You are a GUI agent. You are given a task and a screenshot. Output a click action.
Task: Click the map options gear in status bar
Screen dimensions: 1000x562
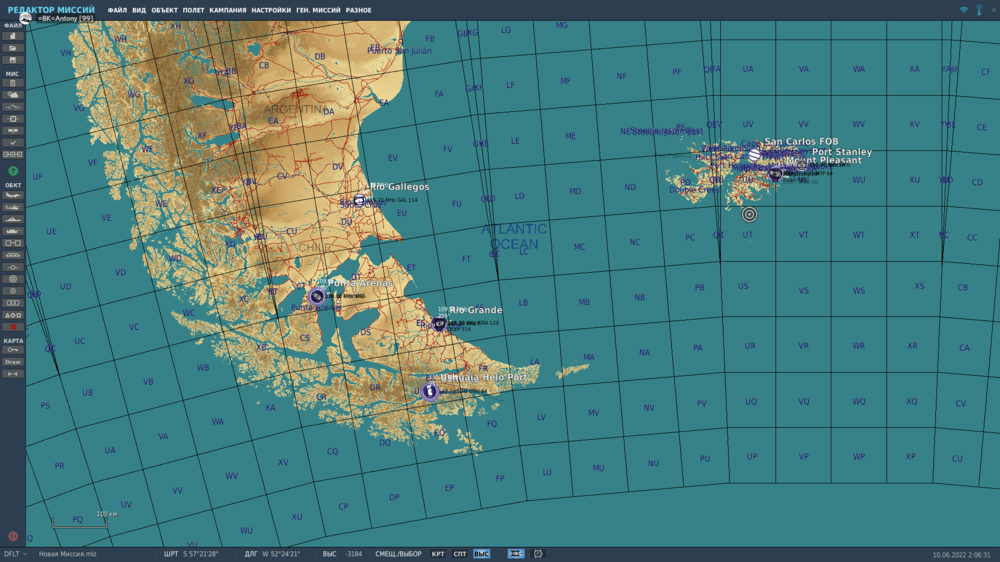pos(538,554)
